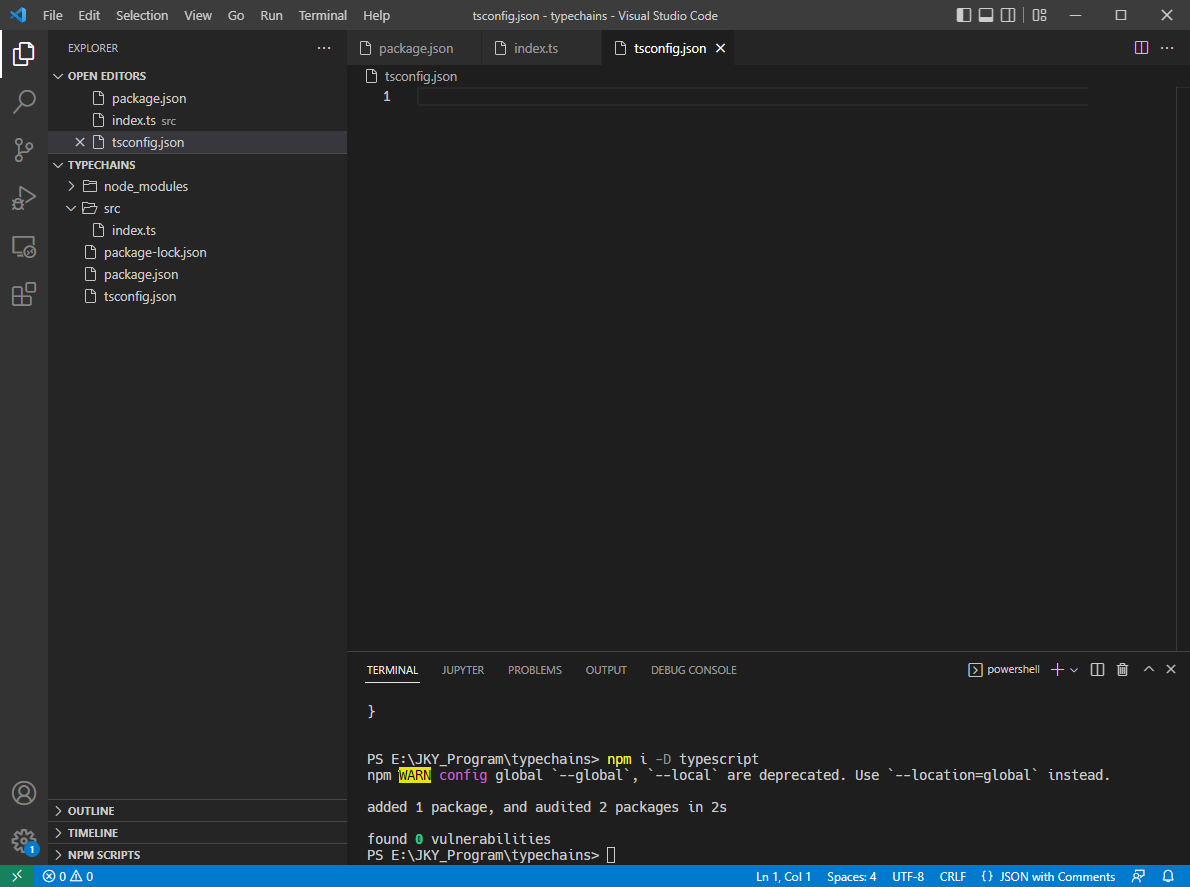The width and height of the screenshot is (1190, 887).
Task: Open the Run and Debug view
Action: click(x=24, y=198)
